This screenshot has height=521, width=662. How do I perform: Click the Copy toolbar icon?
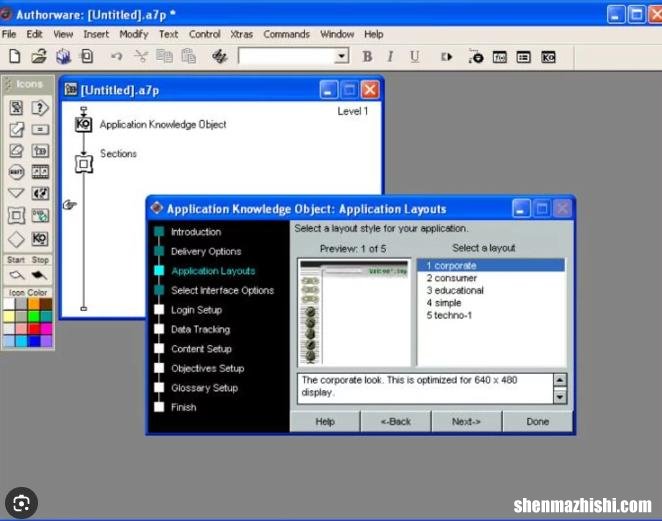pos(164,56)
